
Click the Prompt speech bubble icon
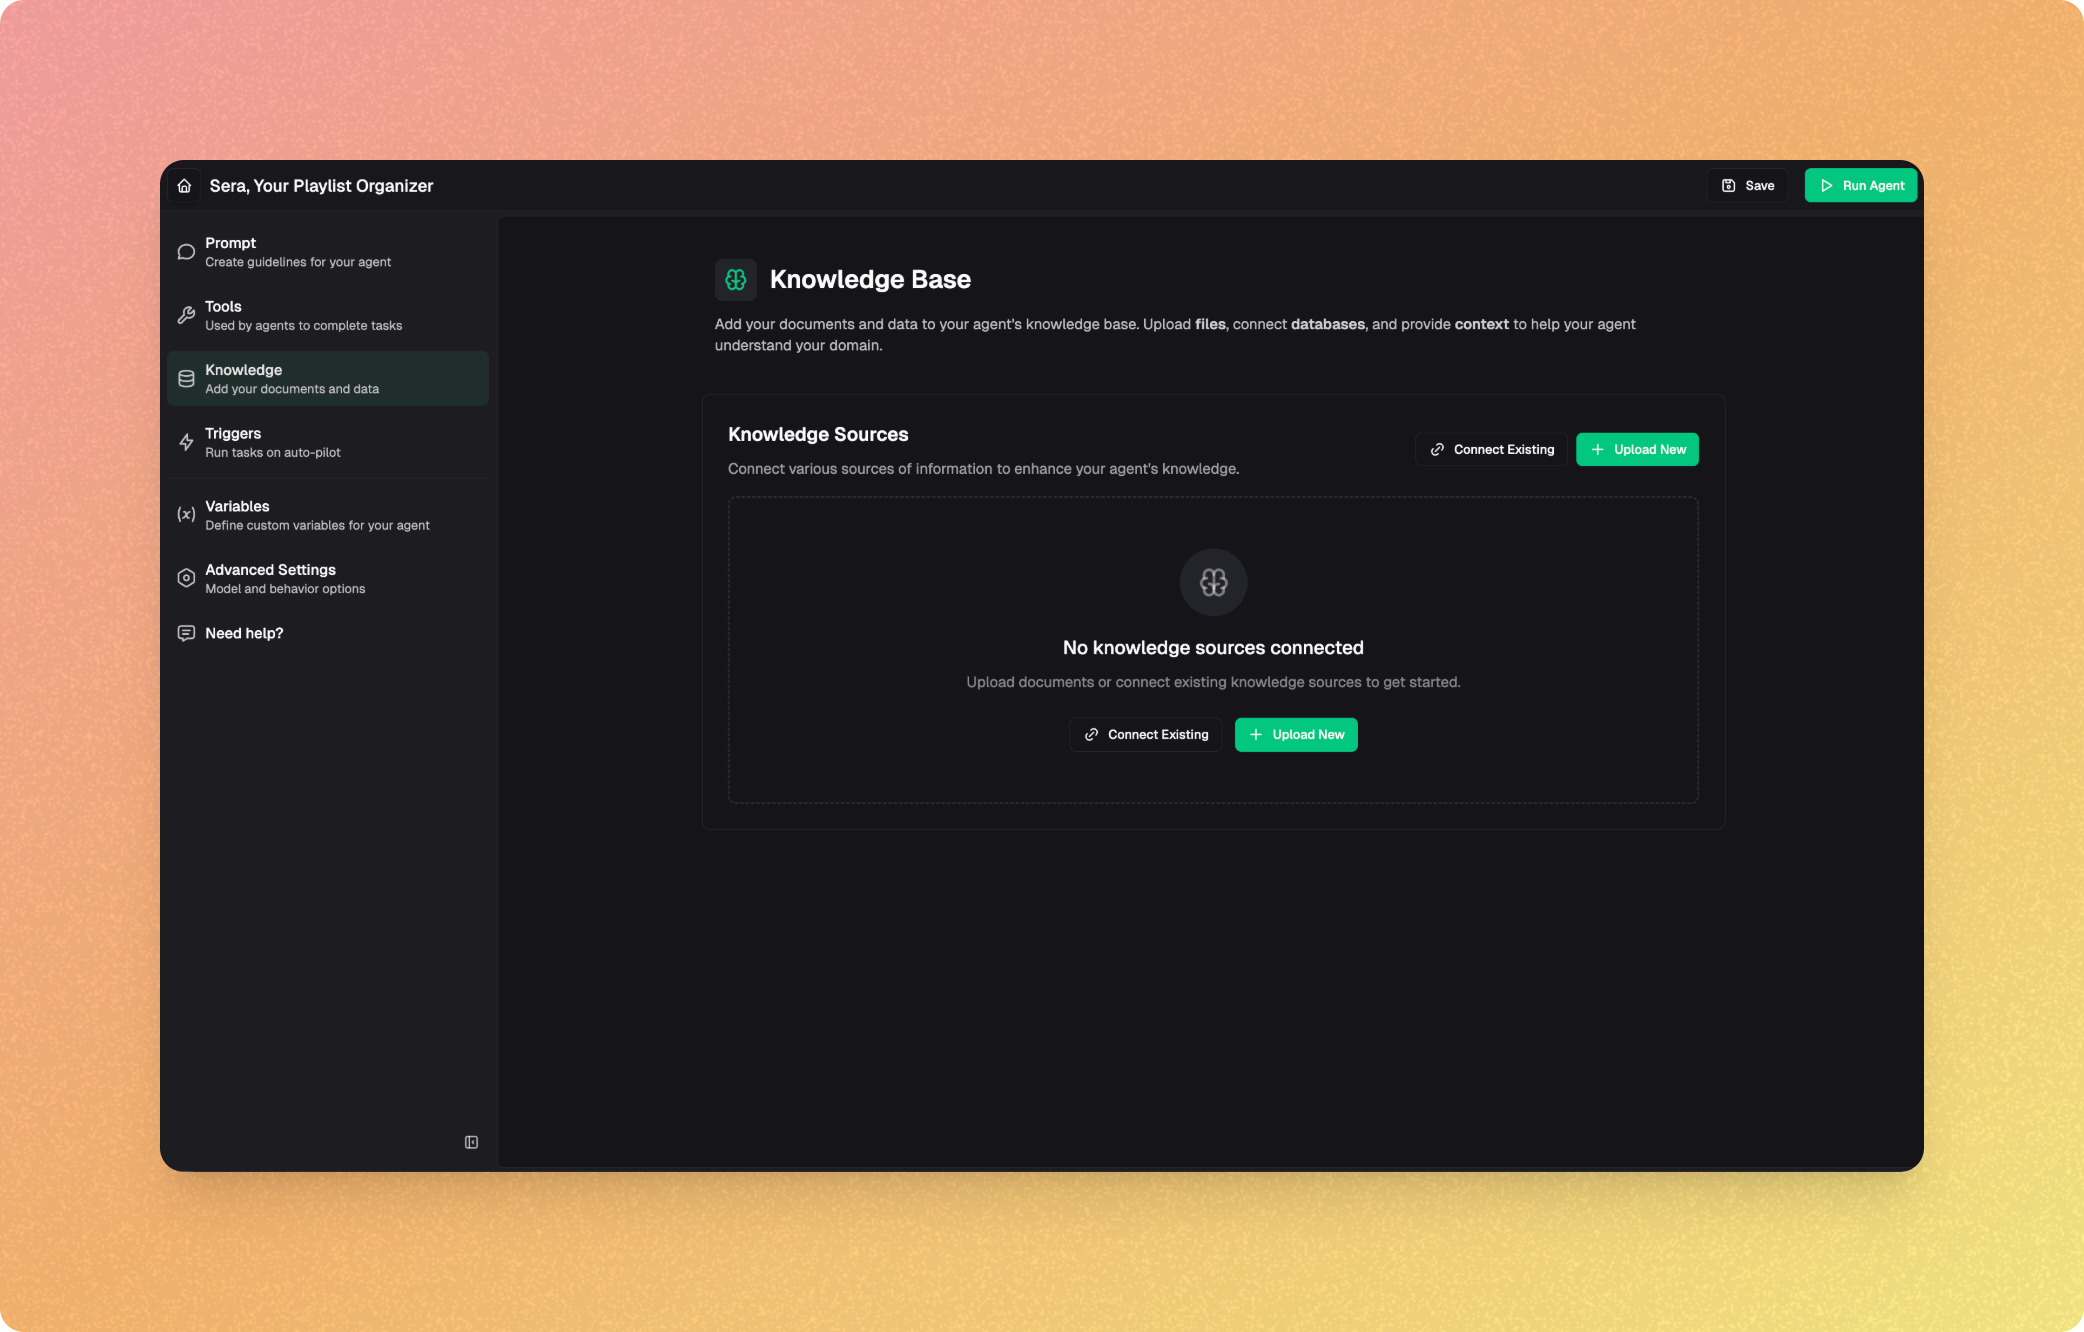point(186,252)
